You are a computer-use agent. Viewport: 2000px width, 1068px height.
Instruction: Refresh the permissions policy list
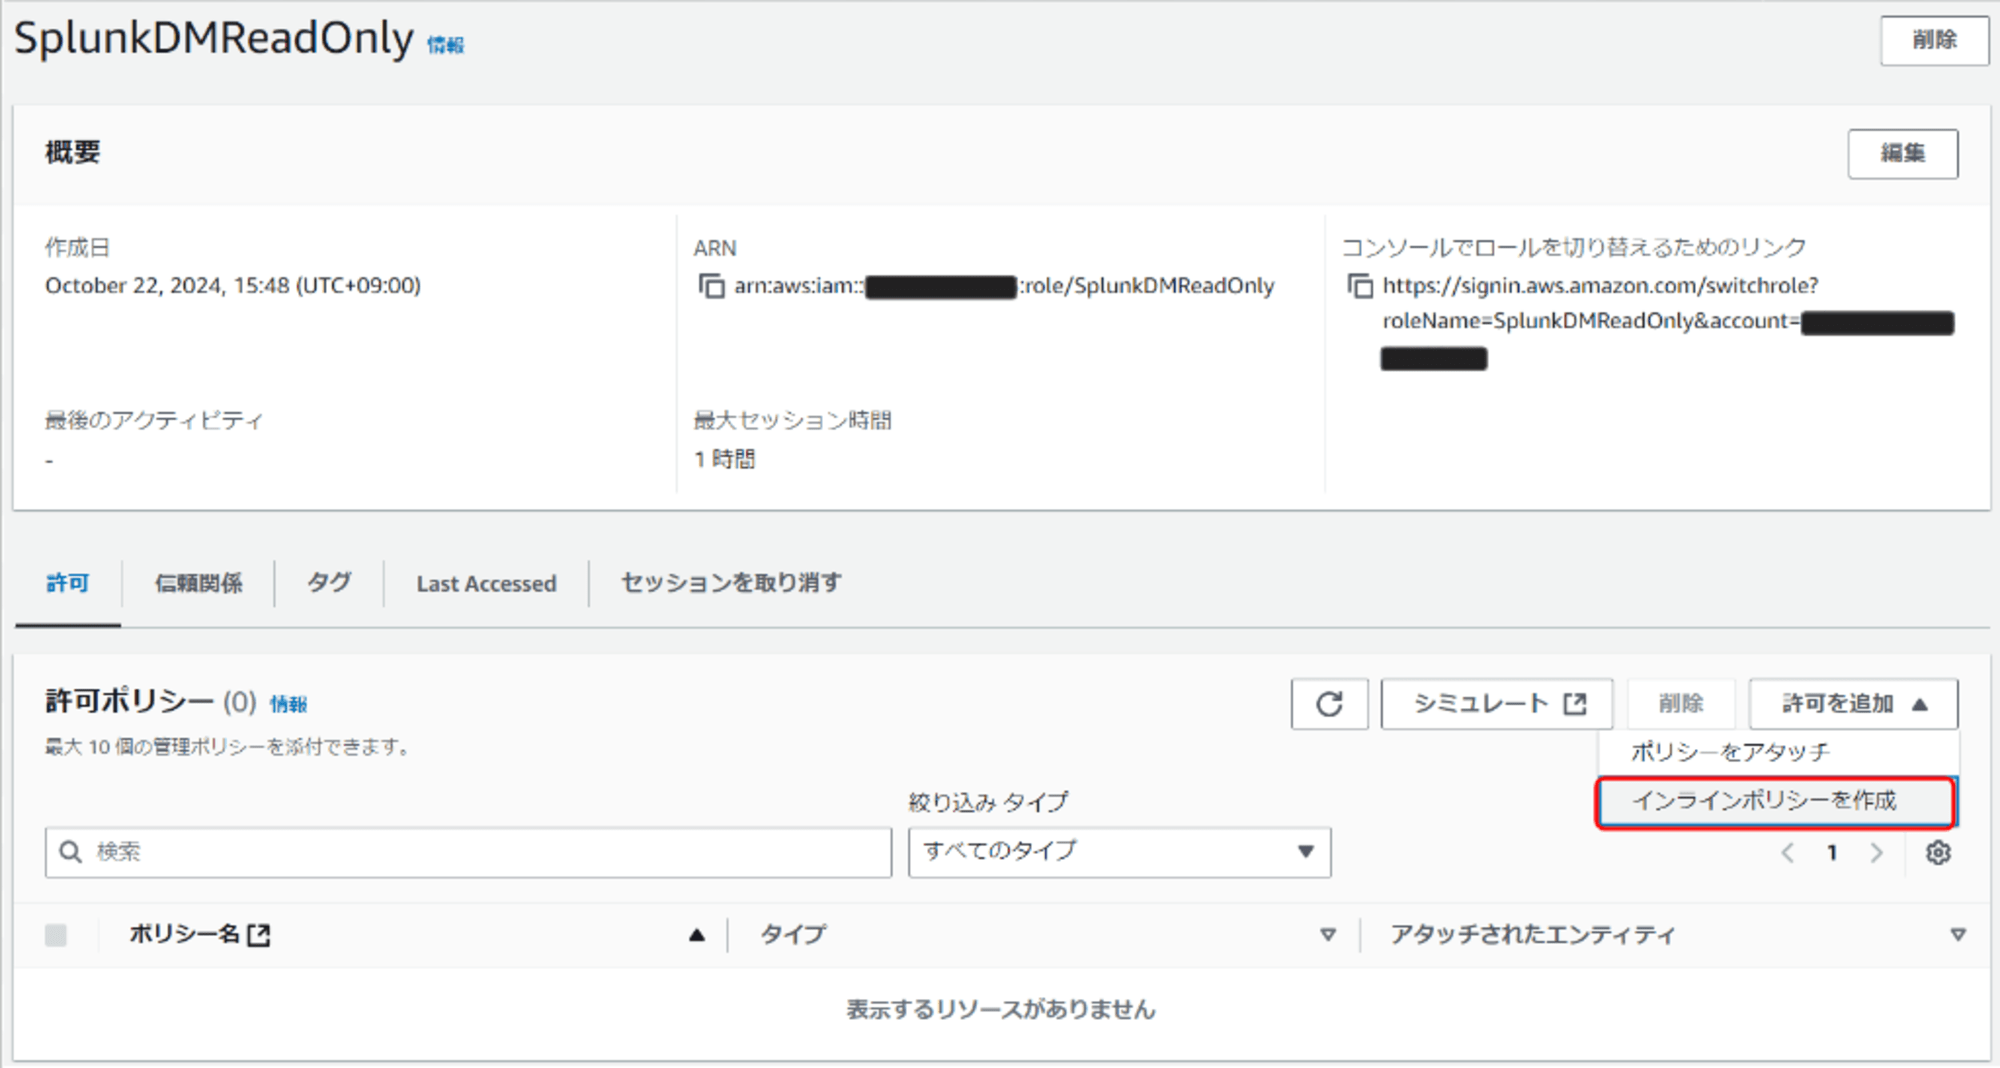point(1329,704)
